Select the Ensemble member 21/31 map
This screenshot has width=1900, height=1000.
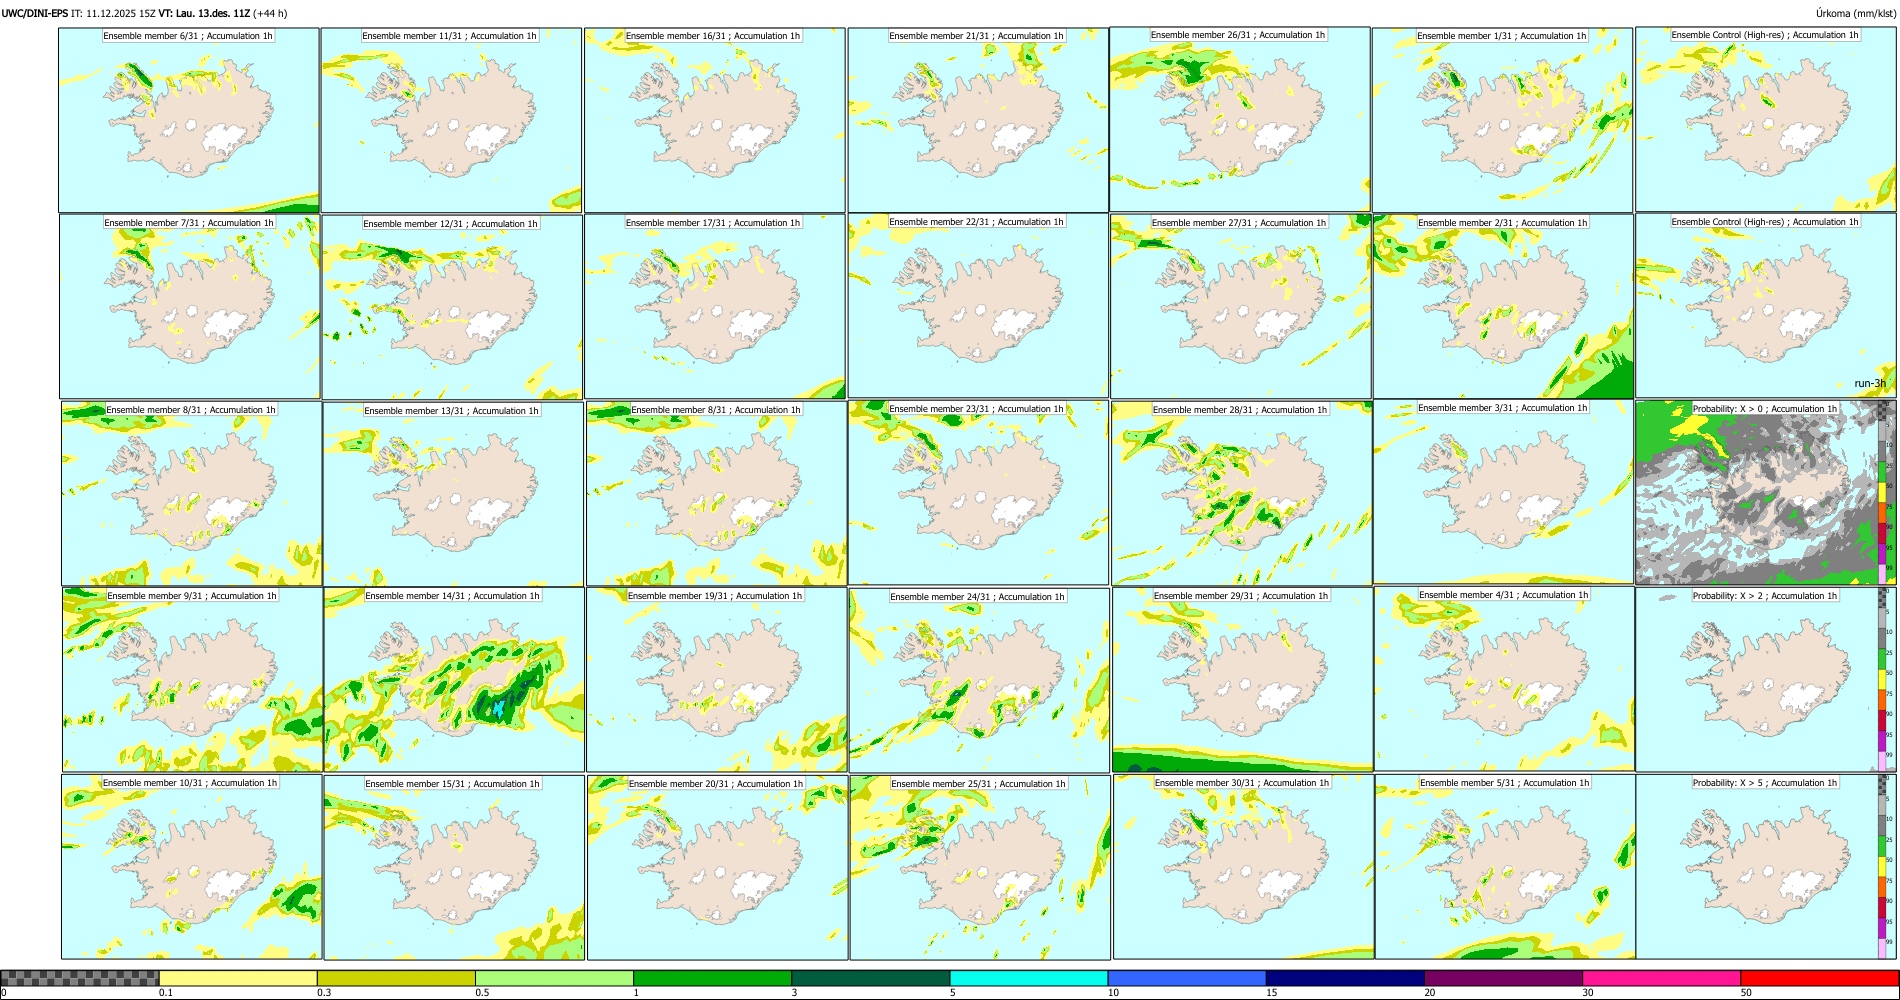978,120
